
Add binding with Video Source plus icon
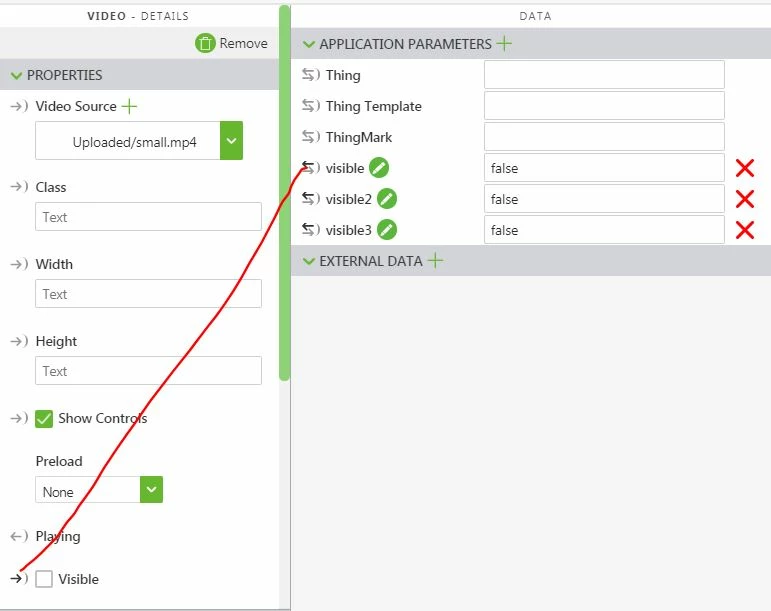pos(129,106)
